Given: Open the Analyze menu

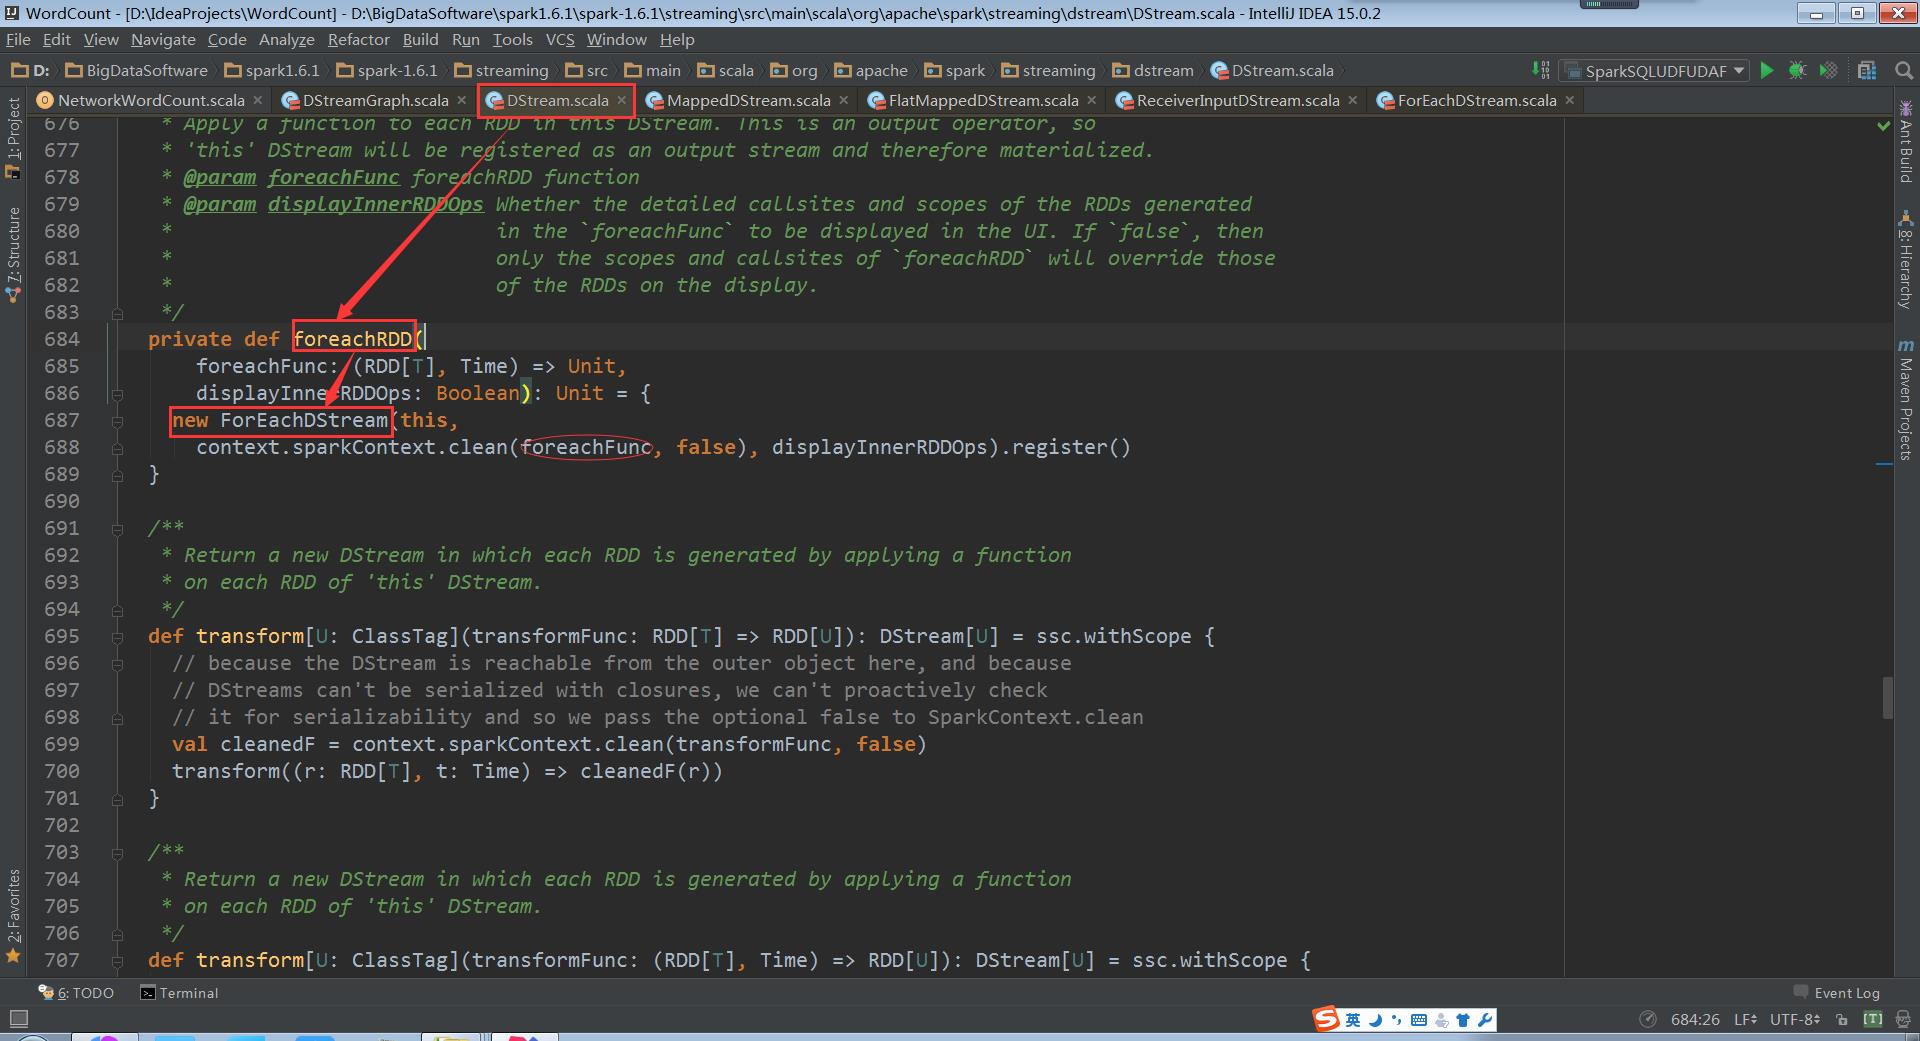Looking at the screenshot, I should (x=286, y=39).
